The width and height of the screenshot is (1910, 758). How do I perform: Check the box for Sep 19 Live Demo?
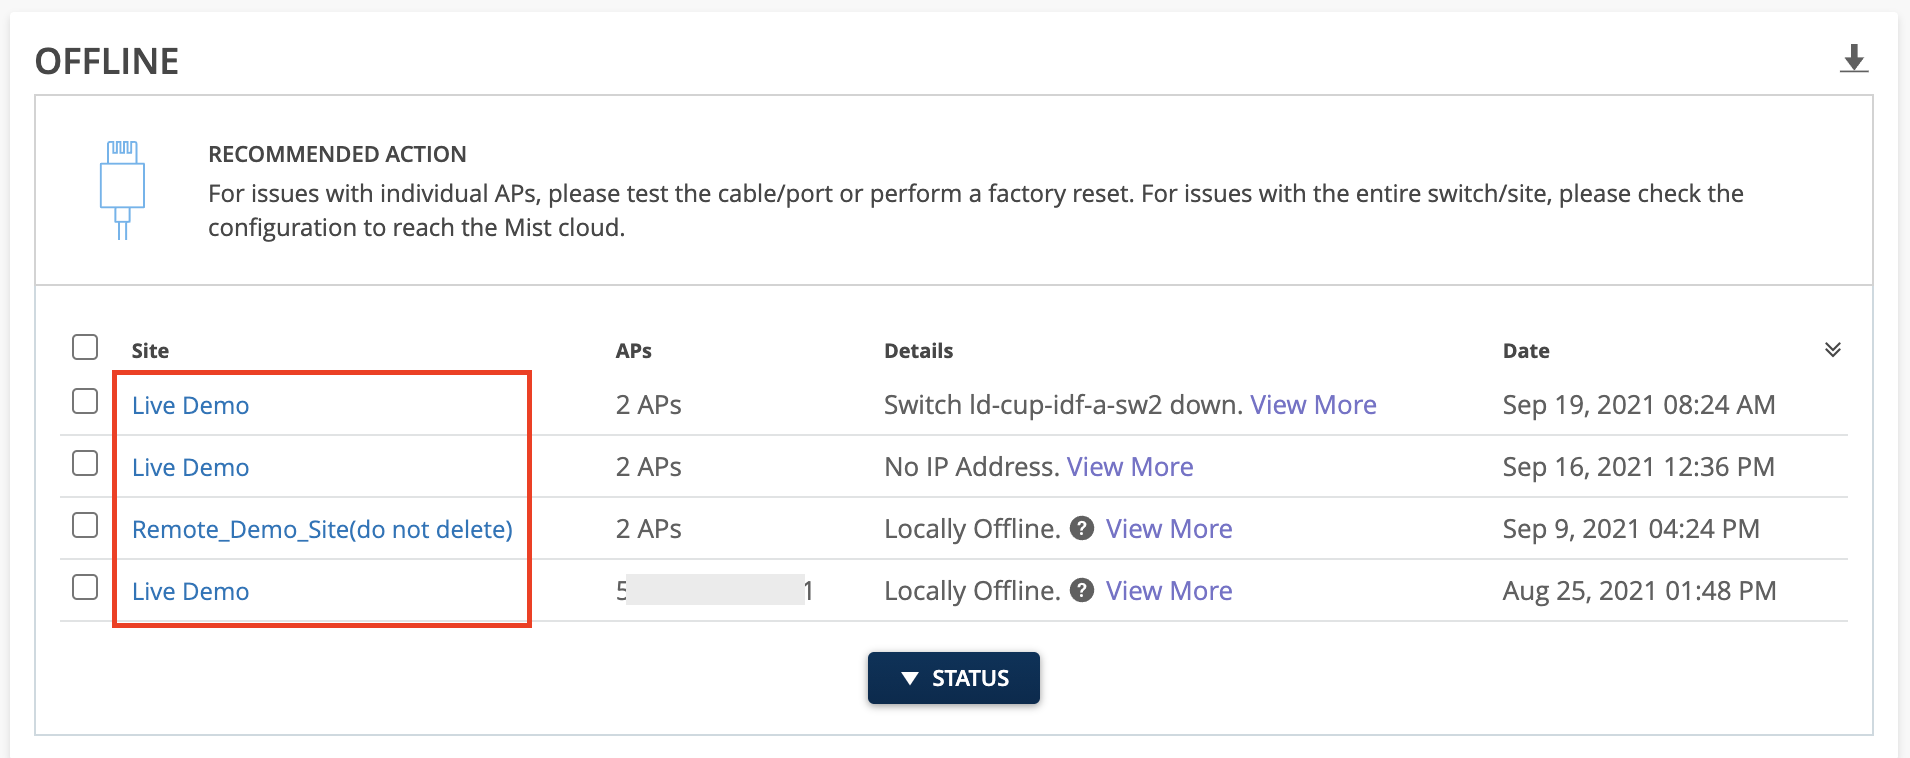[x=85, y=401]
